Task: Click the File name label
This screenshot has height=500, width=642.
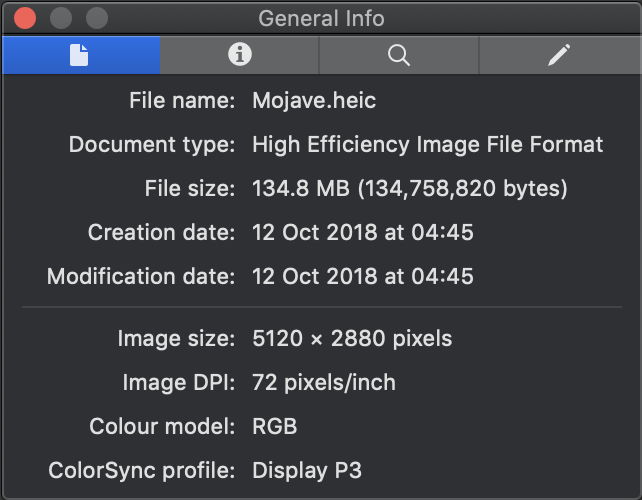Action: pos(182,101)
